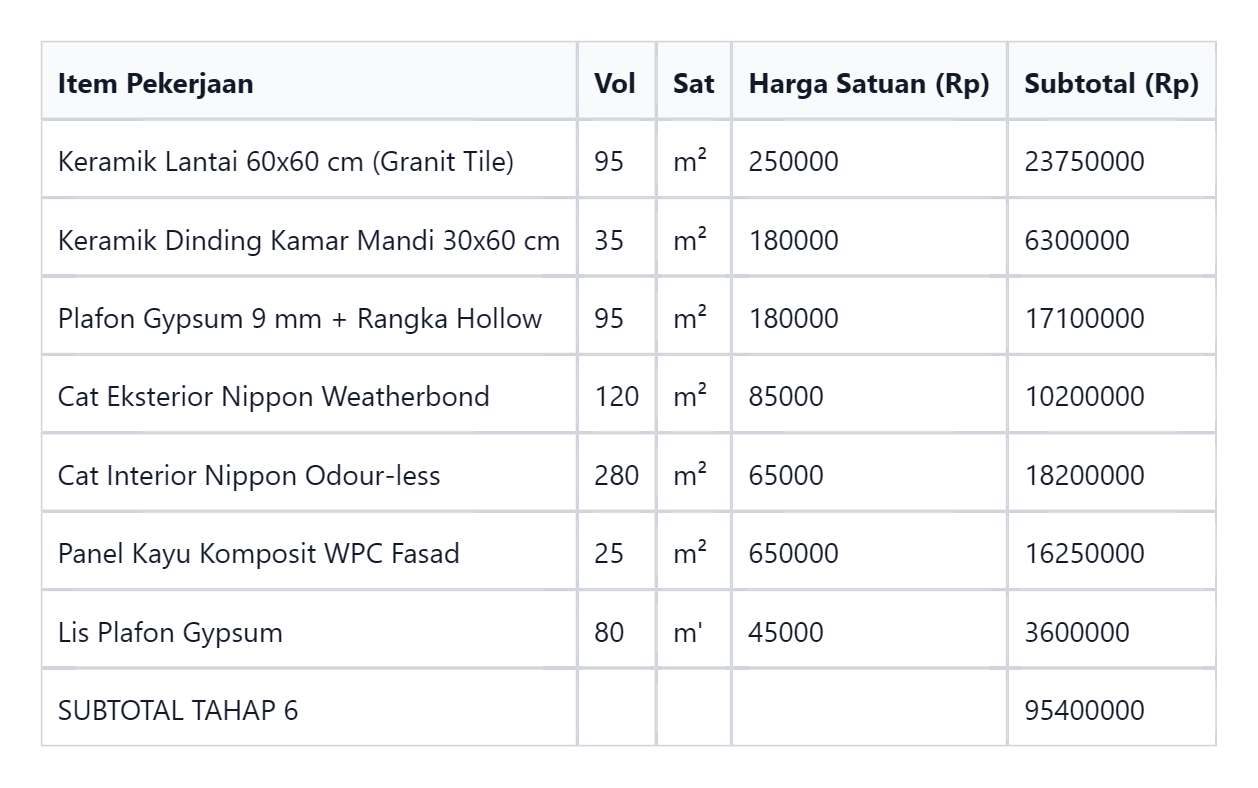Select Keramik Lantai 60x60 cm cell
This screenshot has width=1258, height=788.
tap(309, 161)
